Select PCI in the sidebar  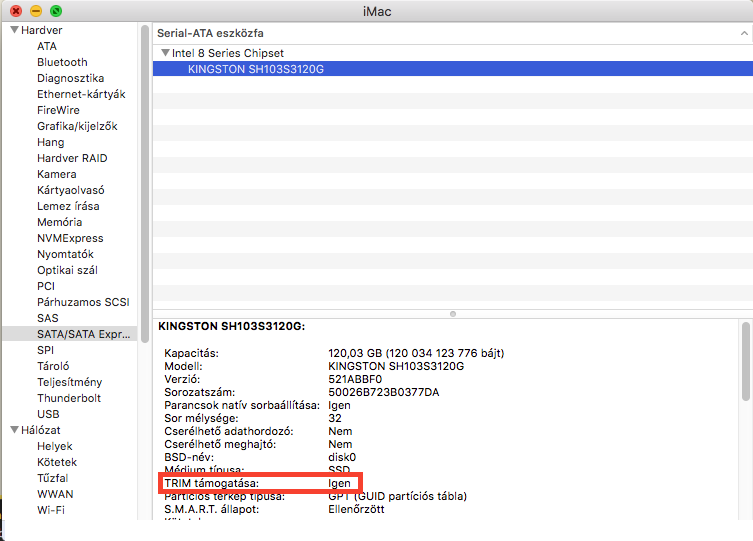click(x=46, y=286)
